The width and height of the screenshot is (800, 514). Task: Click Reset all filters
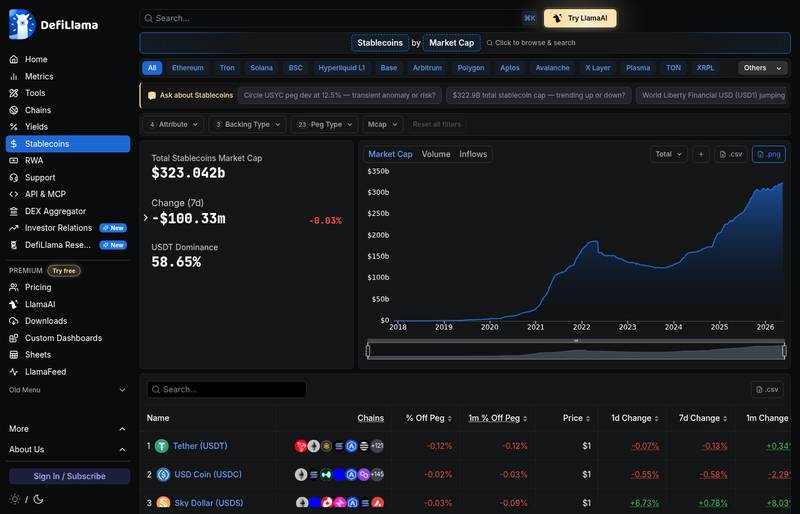tap(436, 125)
